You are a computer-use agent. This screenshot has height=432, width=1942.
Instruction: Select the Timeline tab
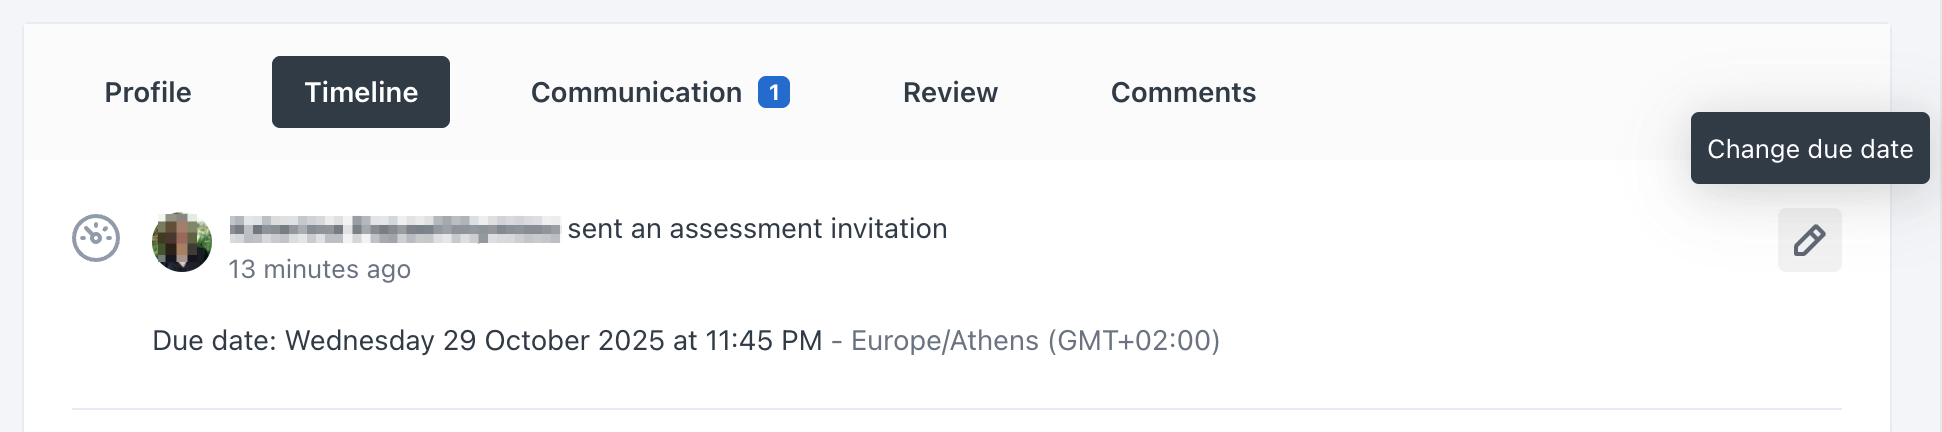(x=360, y=92)
